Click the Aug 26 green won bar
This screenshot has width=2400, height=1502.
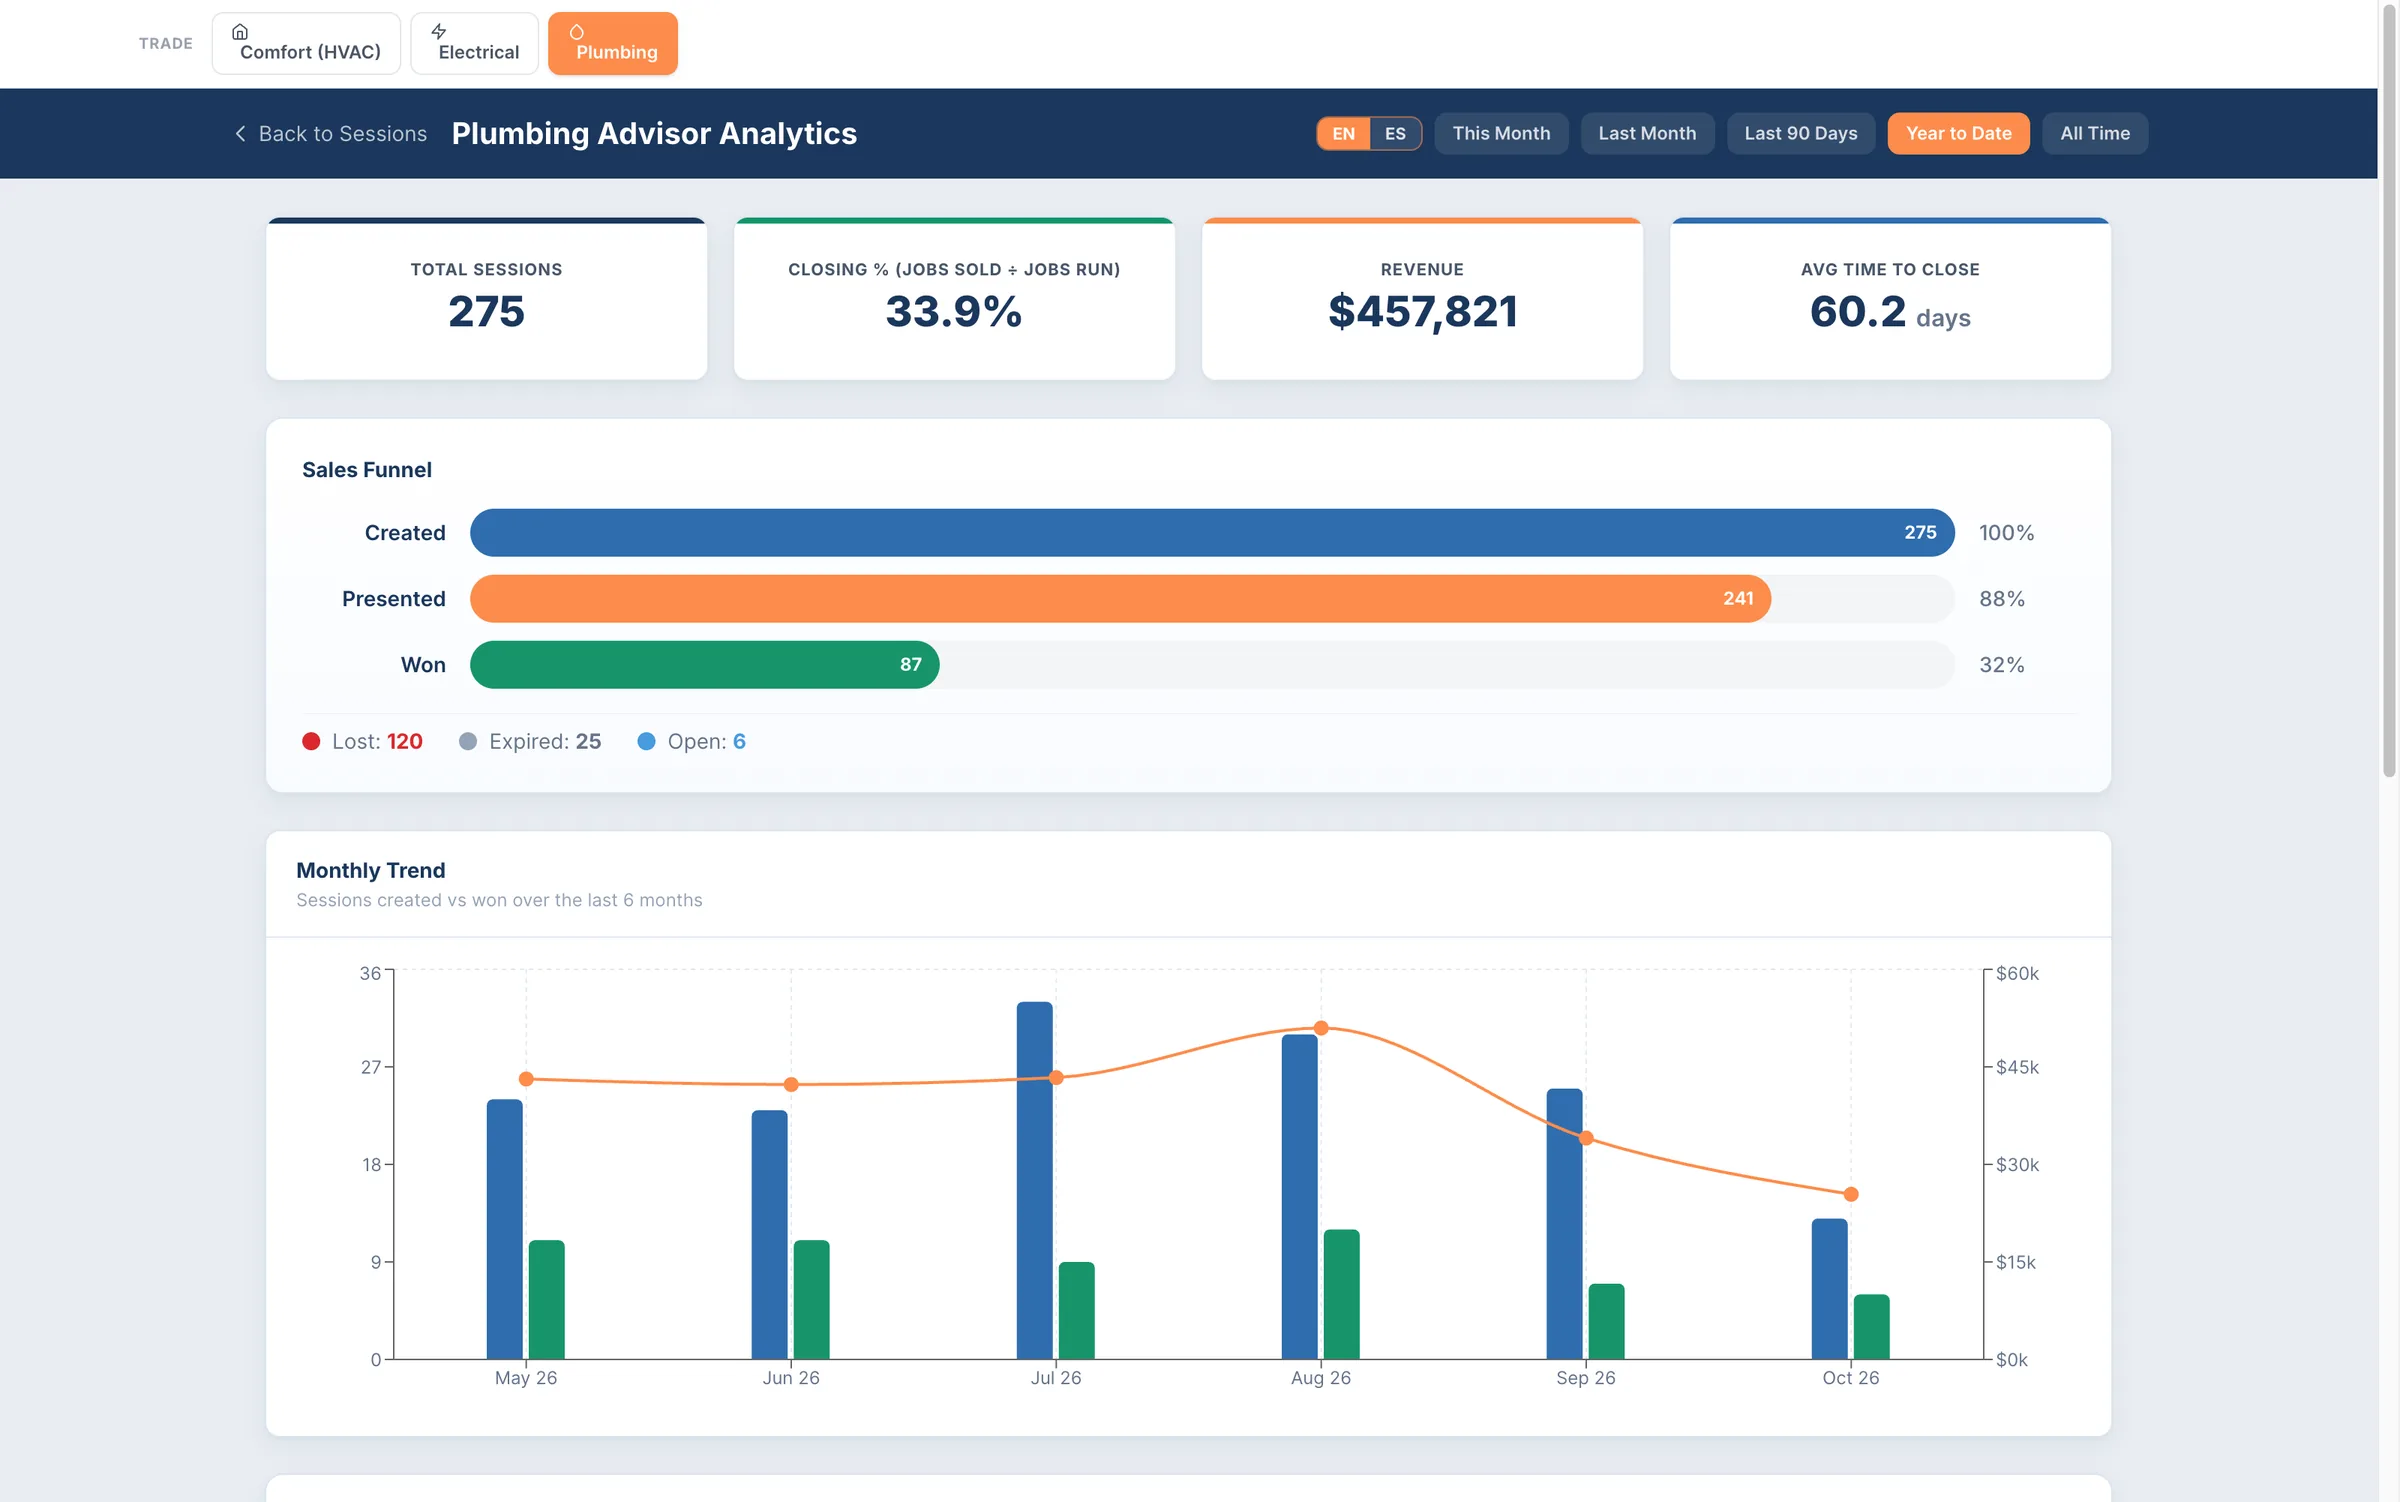[x=1341, y=1294]
